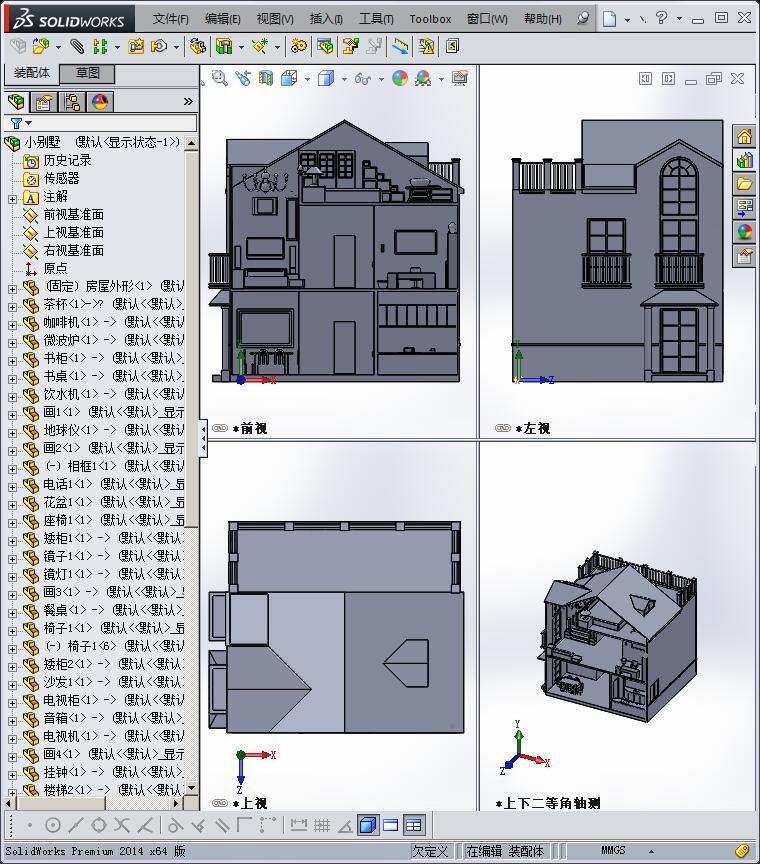This screenshot has width=760, height=864.
Task: Open the 视图(V) menu
Action: [x=275, y=19]
